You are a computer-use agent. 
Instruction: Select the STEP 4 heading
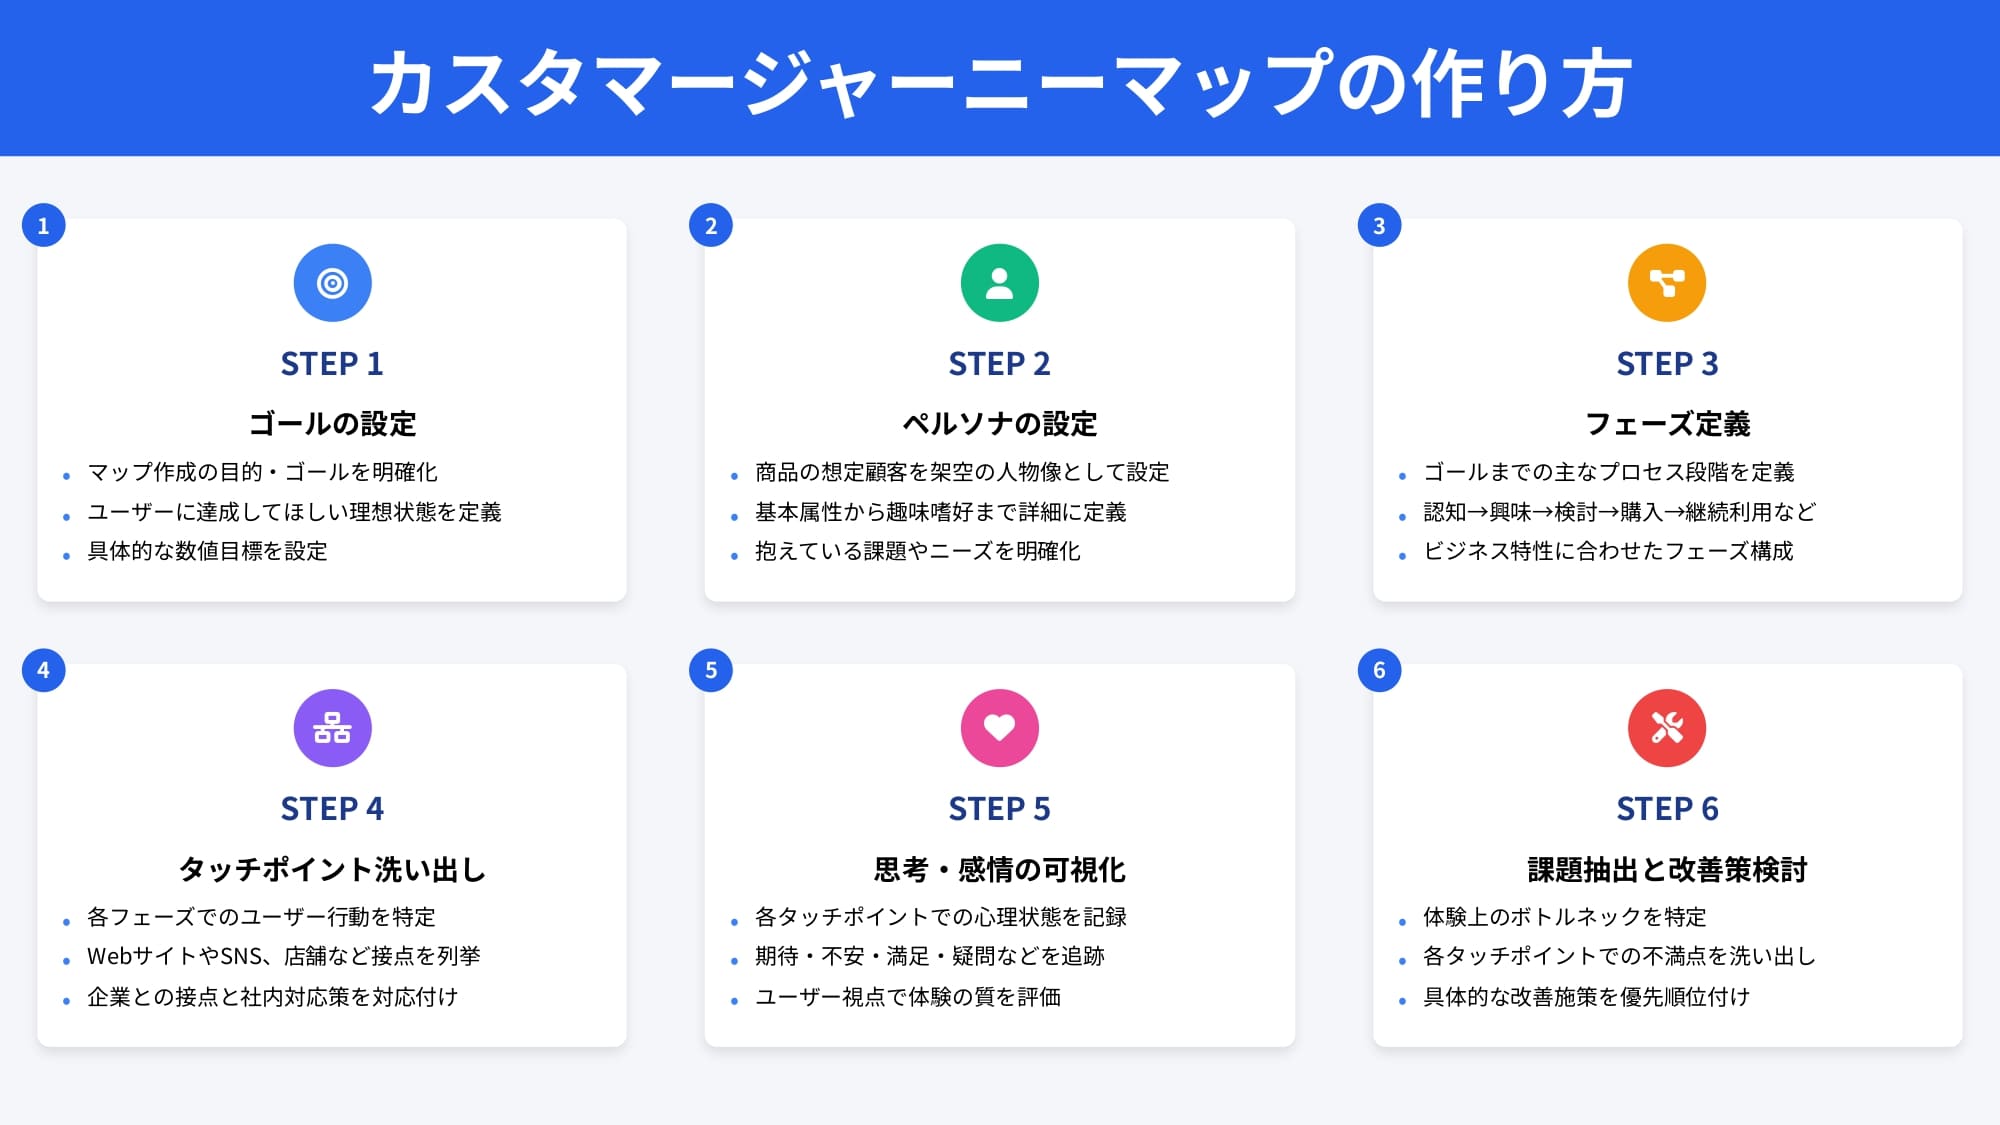332,809
